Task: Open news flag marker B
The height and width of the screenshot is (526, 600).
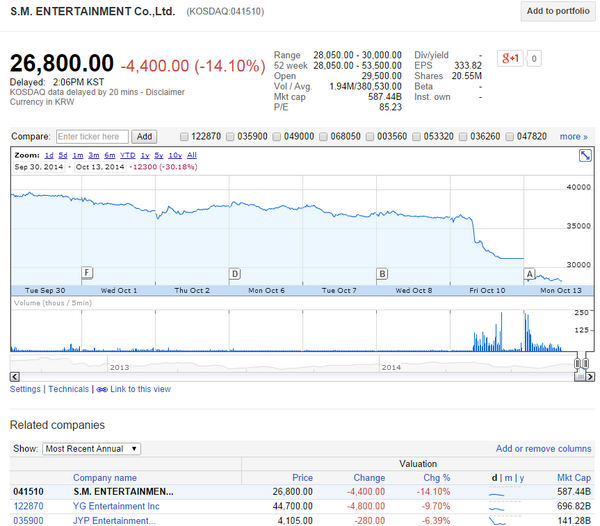Action: coord(382,274)
